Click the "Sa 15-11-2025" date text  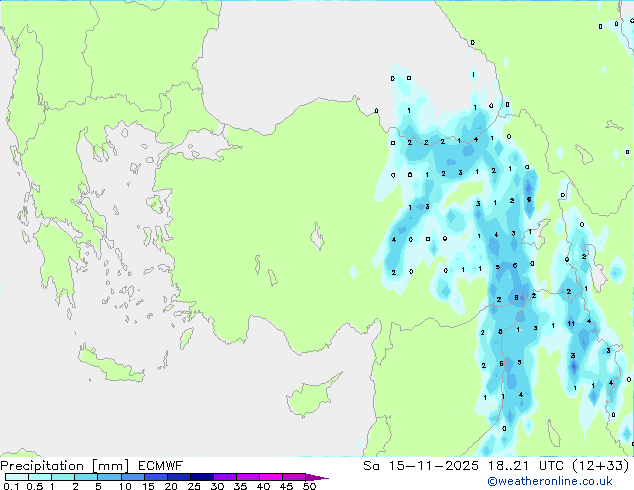coord(421,466)
